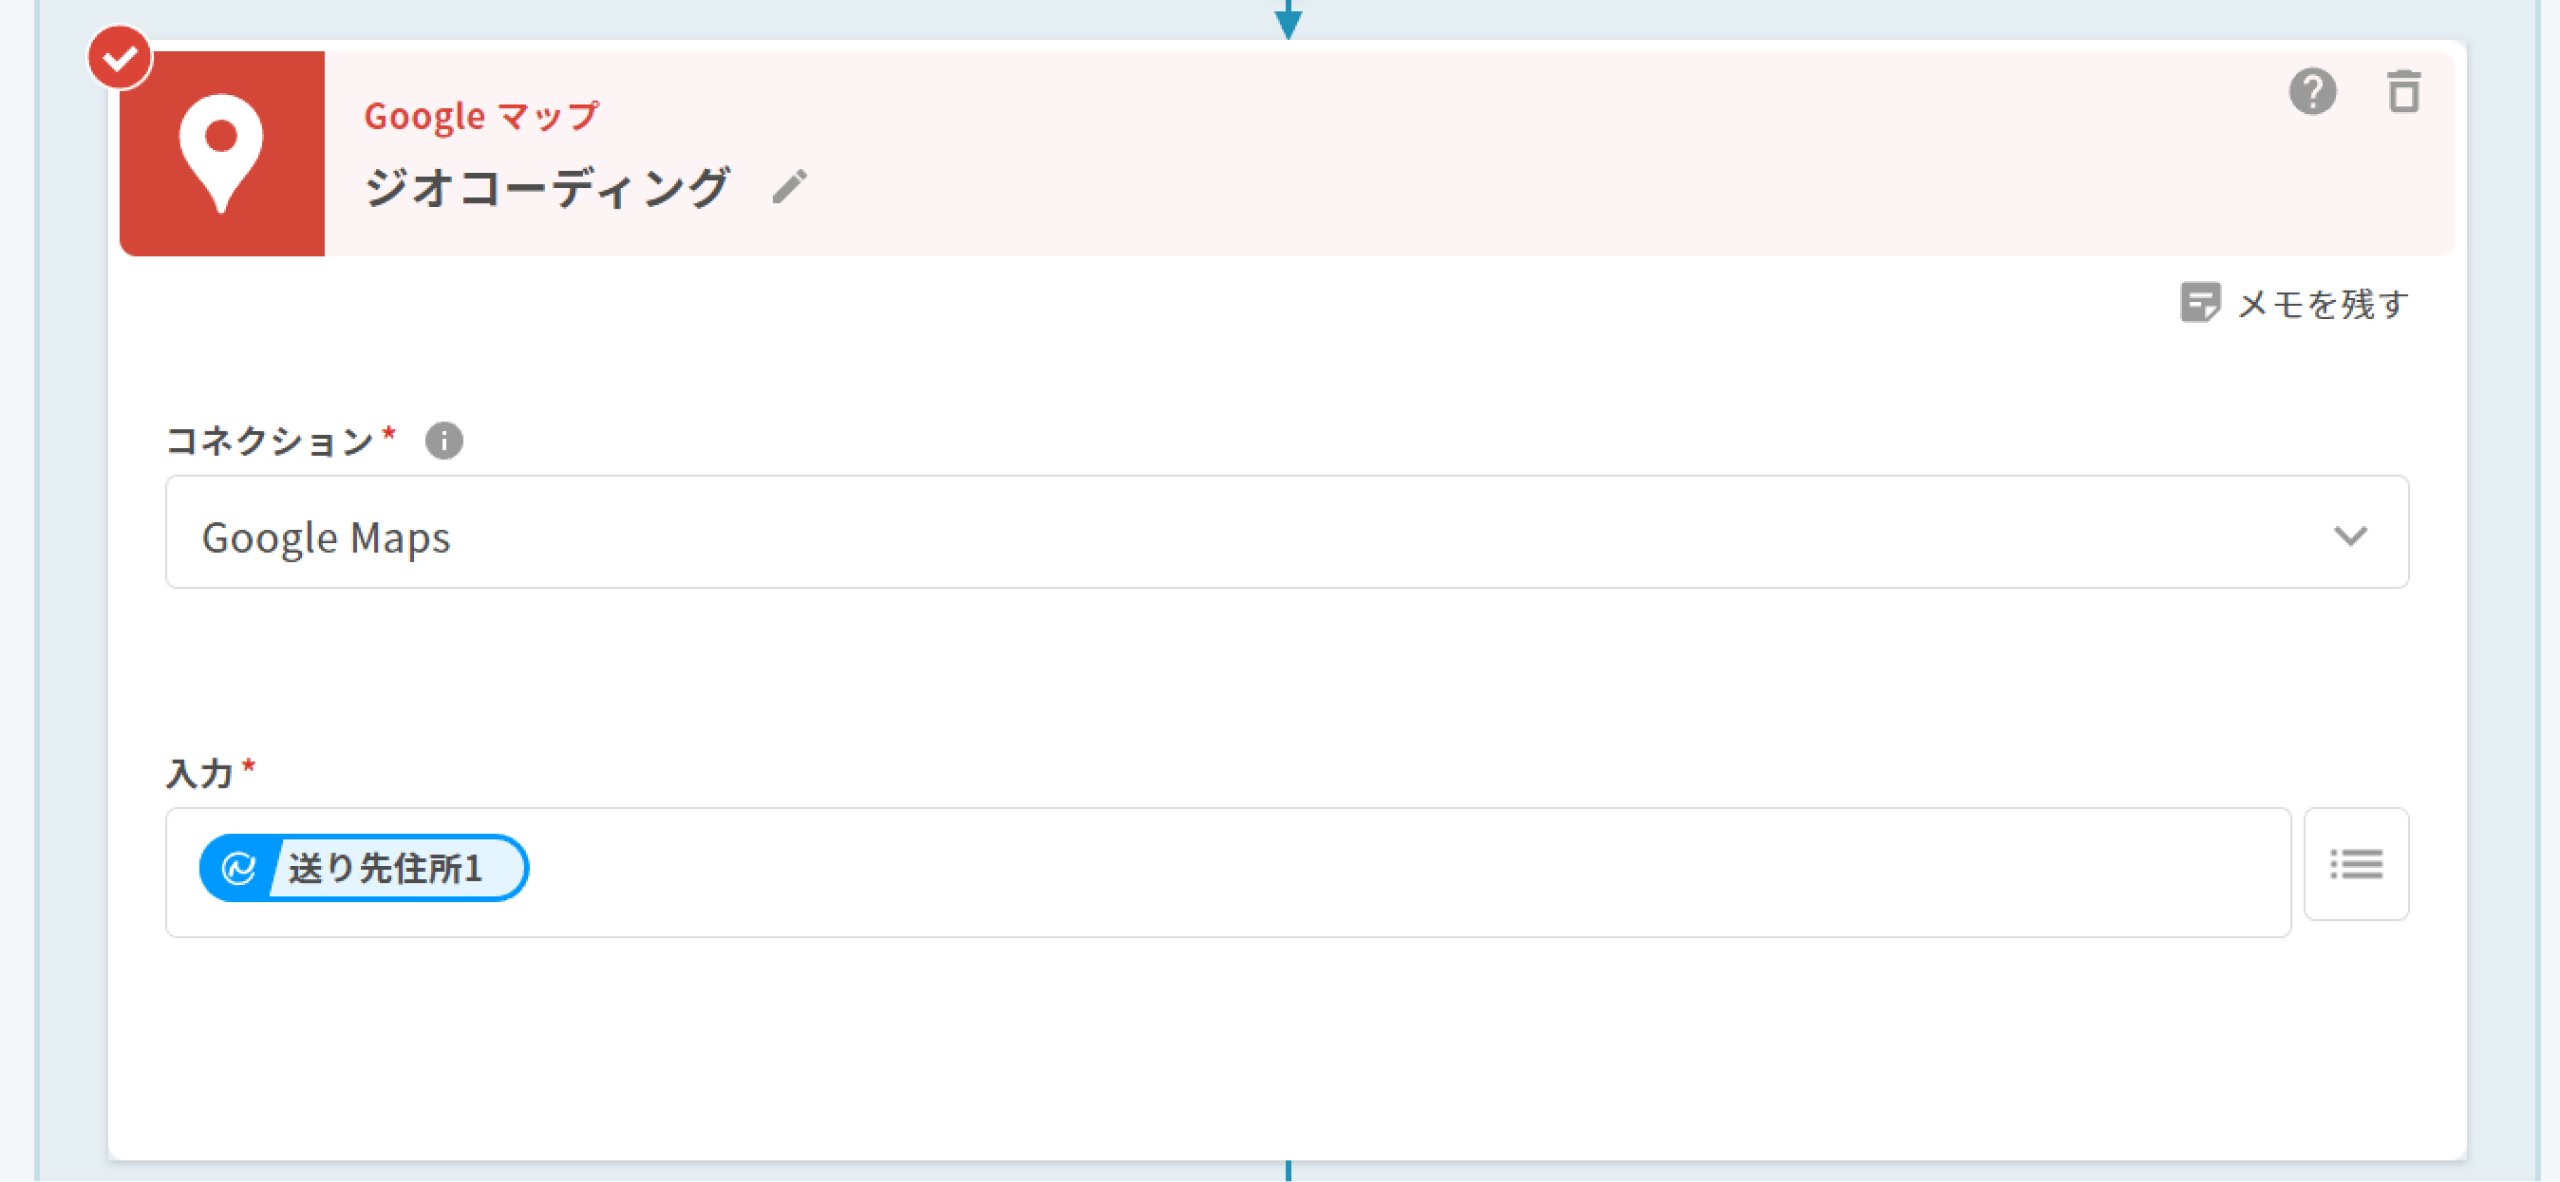Edit the ジオコーディング step name with pencil
The image size is (2560, 1182).
[789, 187]
